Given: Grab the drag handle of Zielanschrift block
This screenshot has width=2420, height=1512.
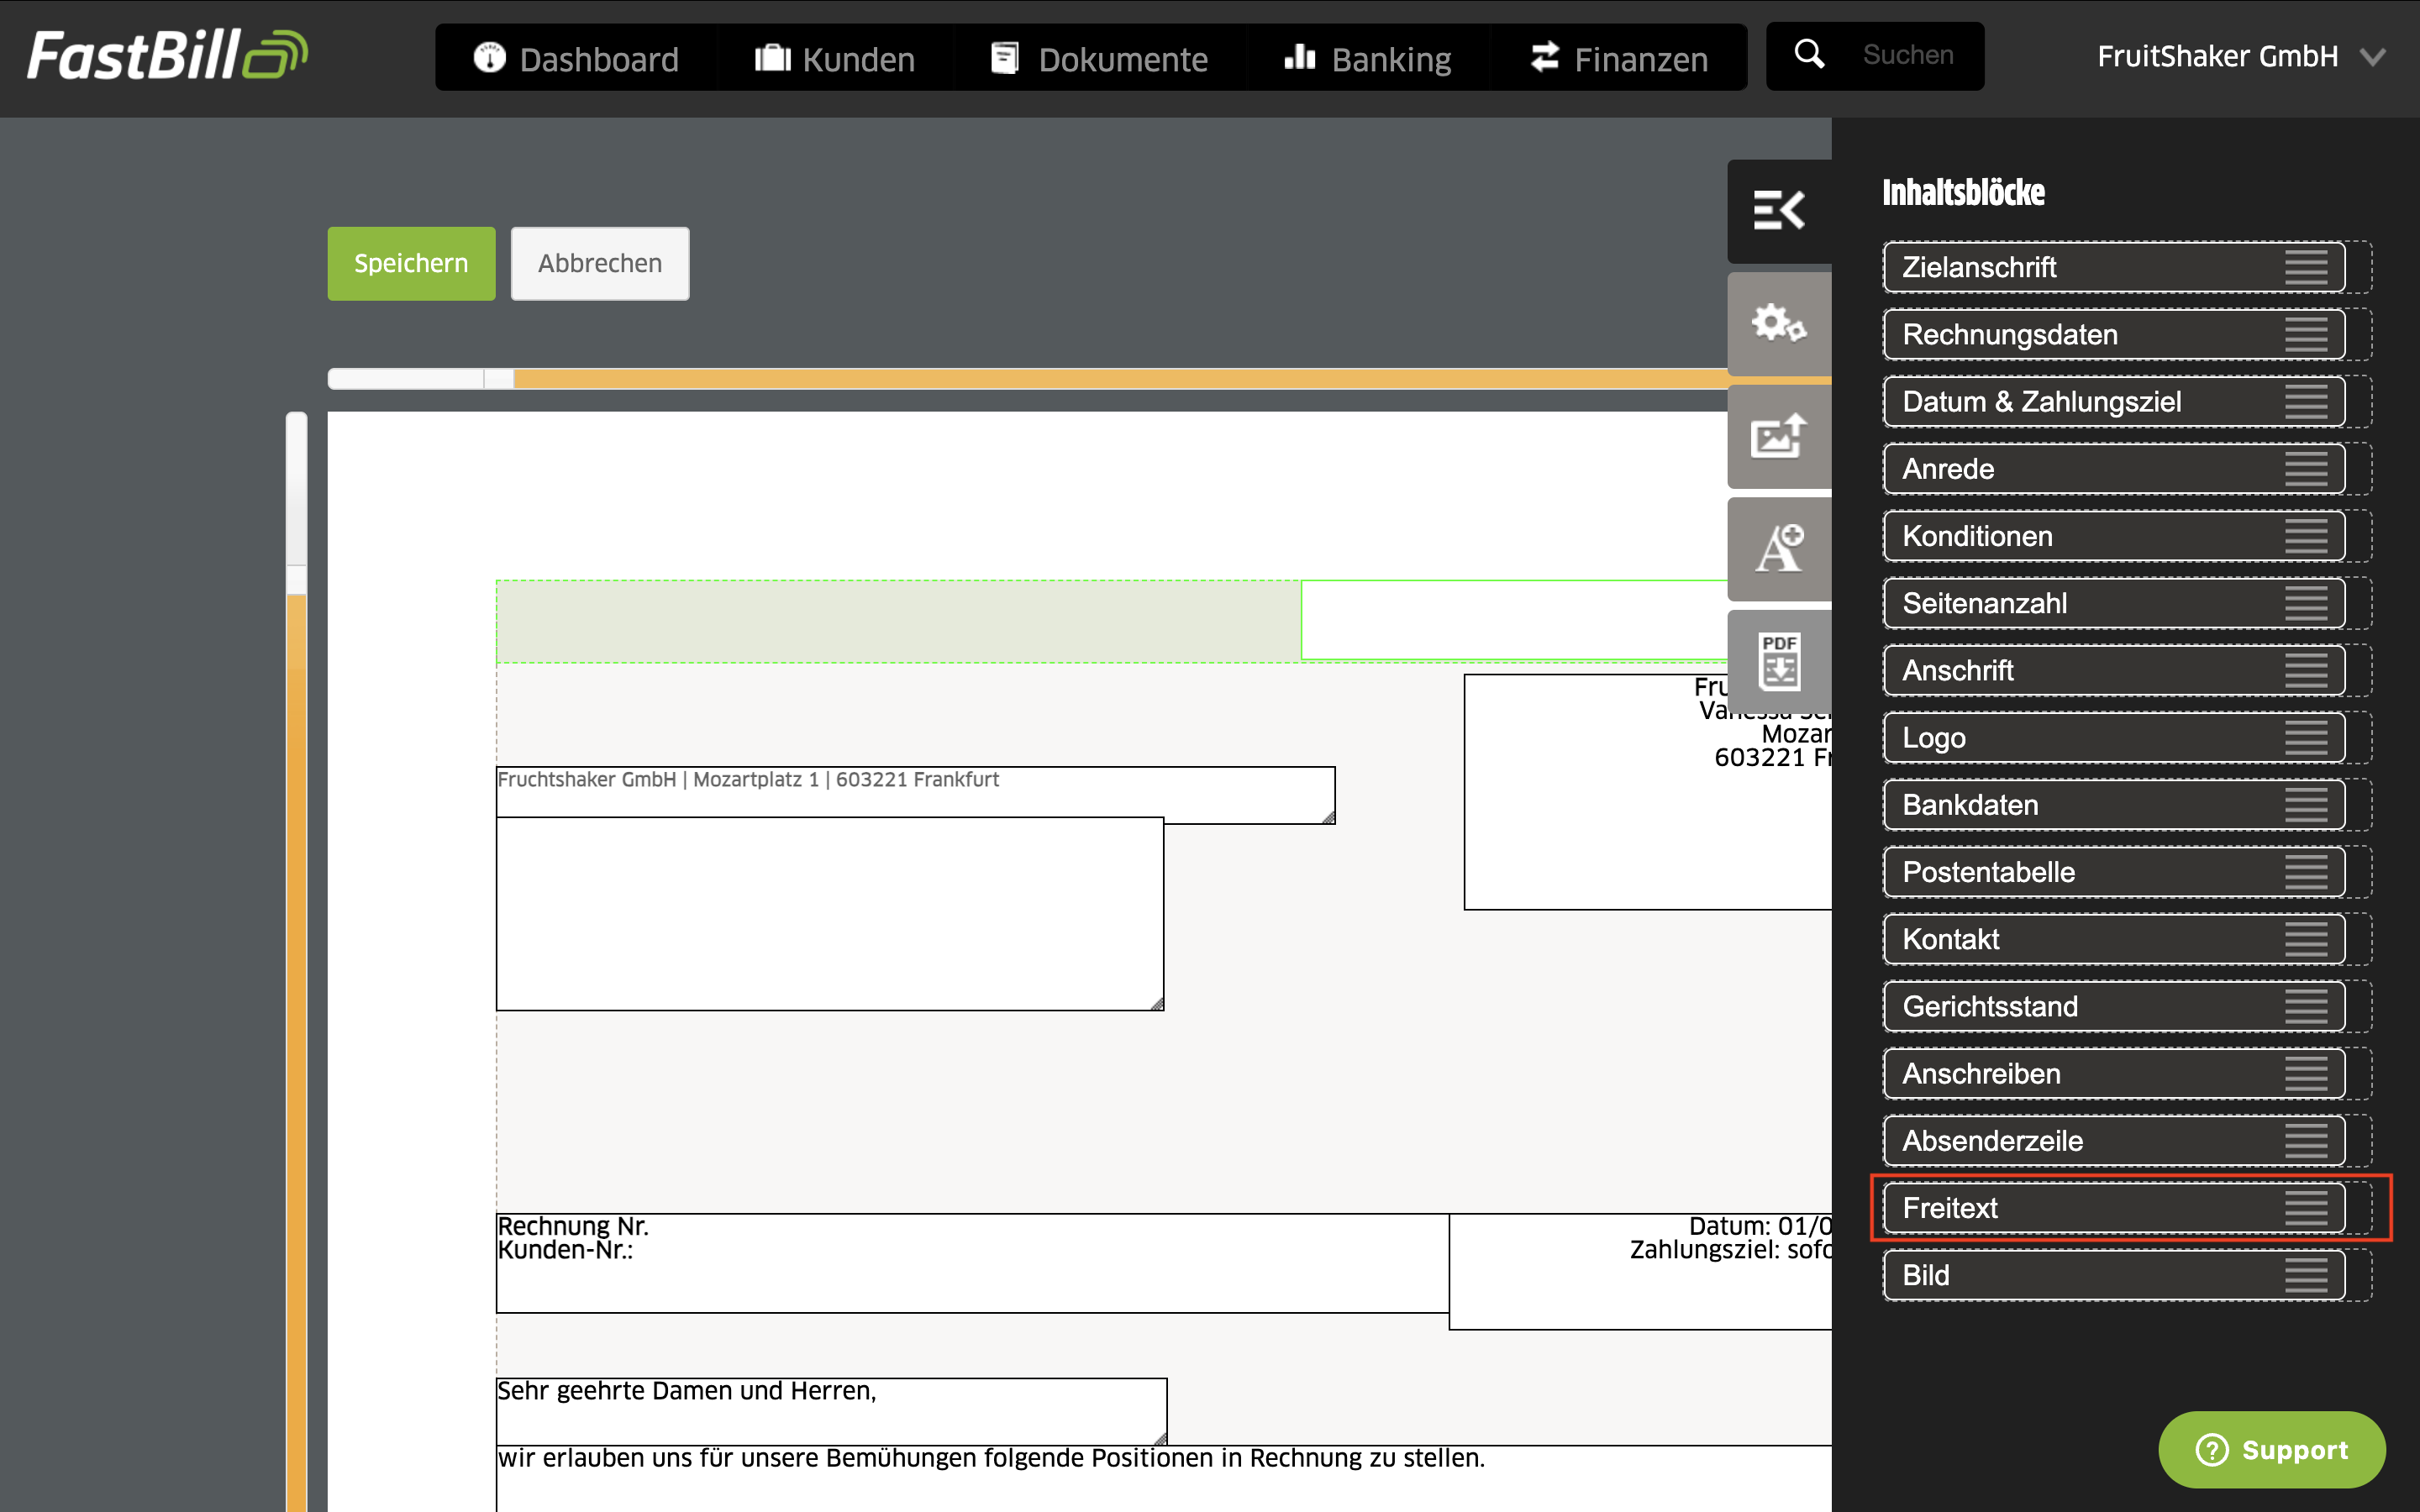Looking at the screenshot, I should click(2306, 267).
